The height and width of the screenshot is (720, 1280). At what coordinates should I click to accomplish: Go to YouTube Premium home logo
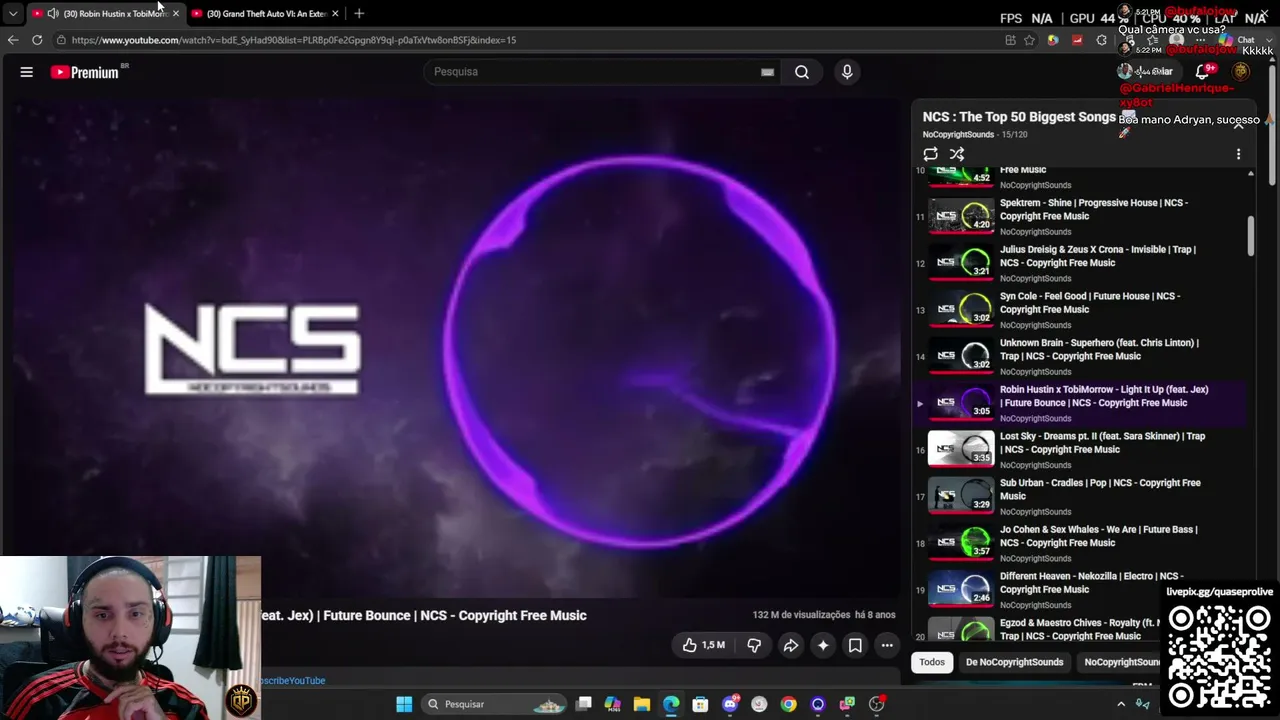85,72
